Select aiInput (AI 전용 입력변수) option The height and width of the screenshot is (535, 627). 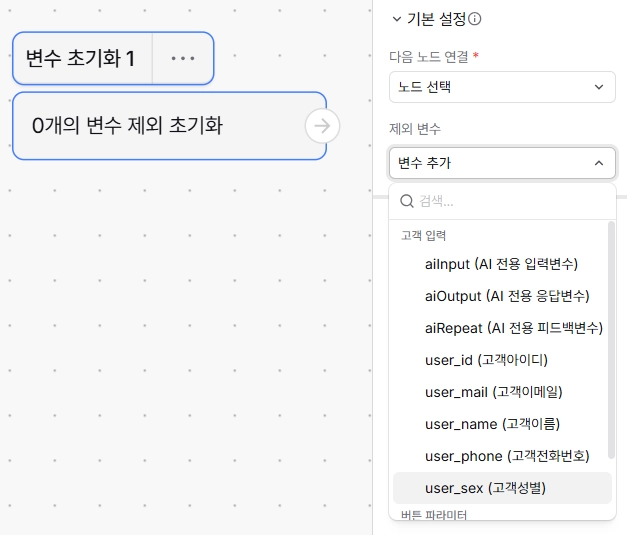[501, 264]
